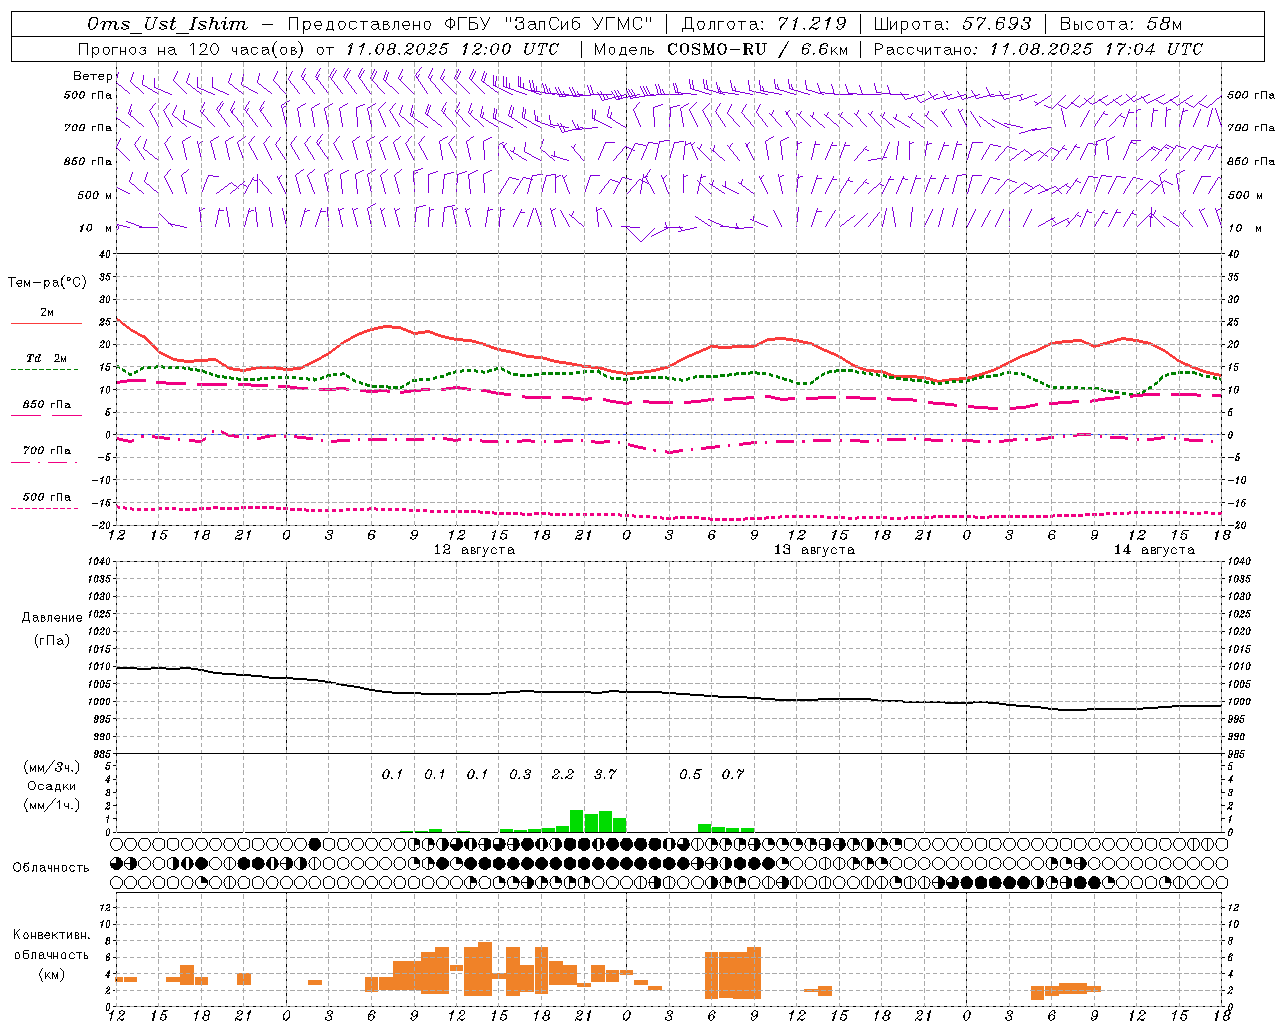Click the 700 гПа temperature legend label
Screen dimensions: 1280x1024
coord(47,450)
